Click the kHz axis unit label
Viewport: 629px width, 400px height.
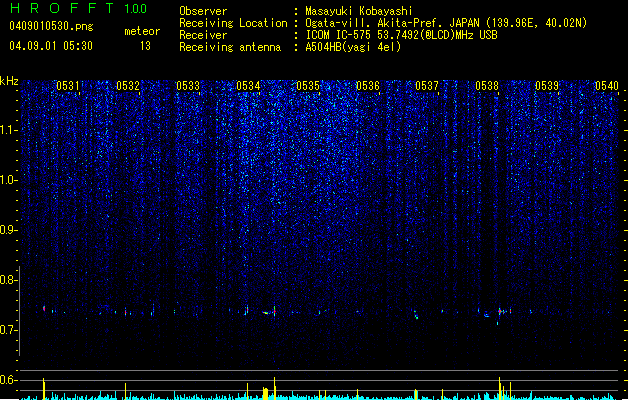(x=9, y=81)
